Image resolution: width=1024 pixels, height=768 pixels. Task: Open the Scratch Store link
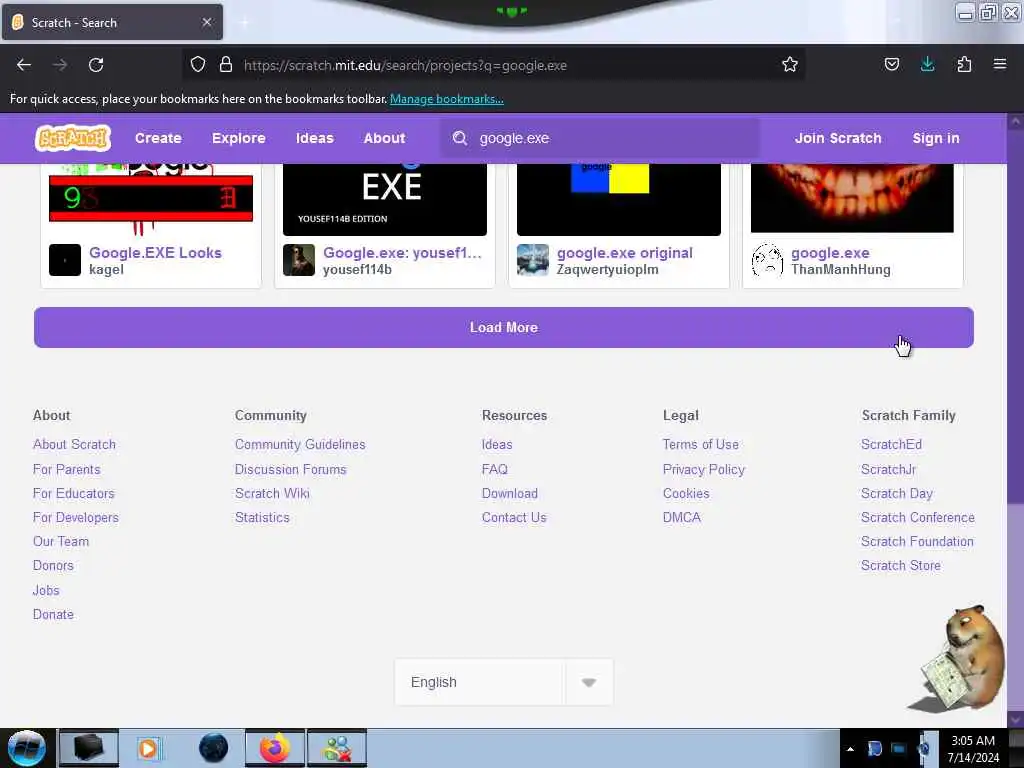tap(901, 566)
